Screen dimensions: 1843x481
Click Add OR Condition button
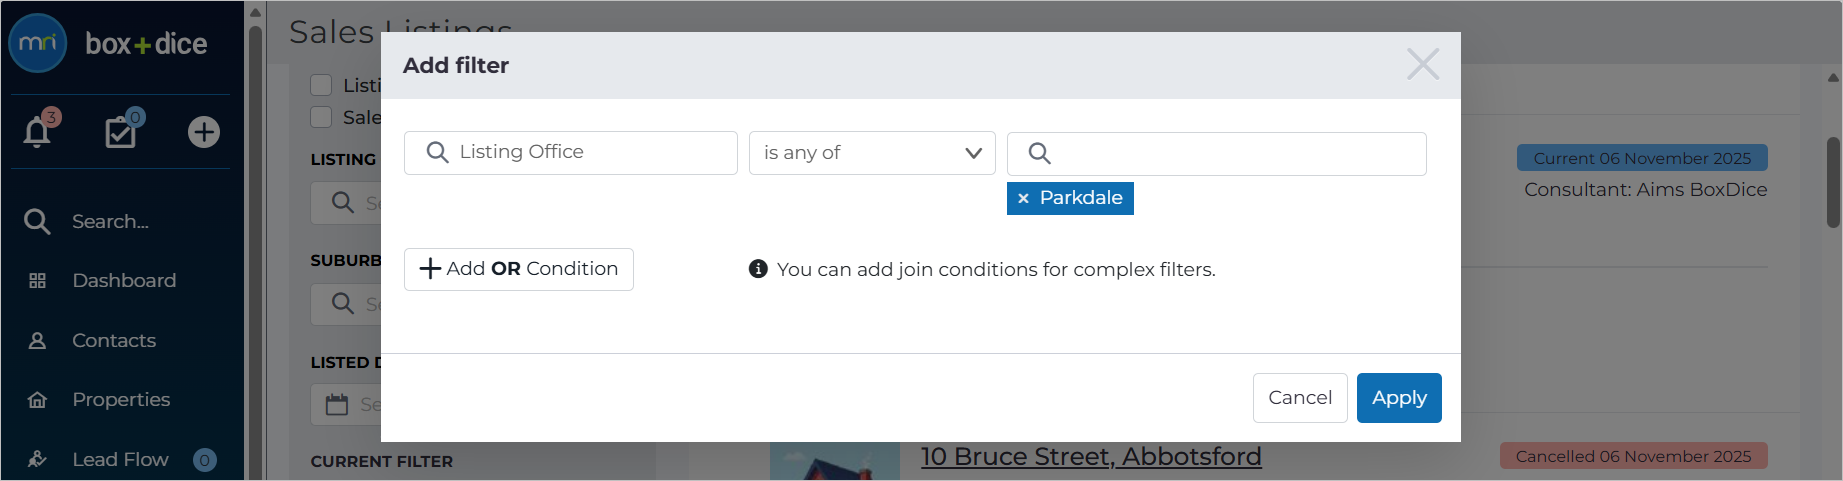pyautogui.click(x=519, y=269)
